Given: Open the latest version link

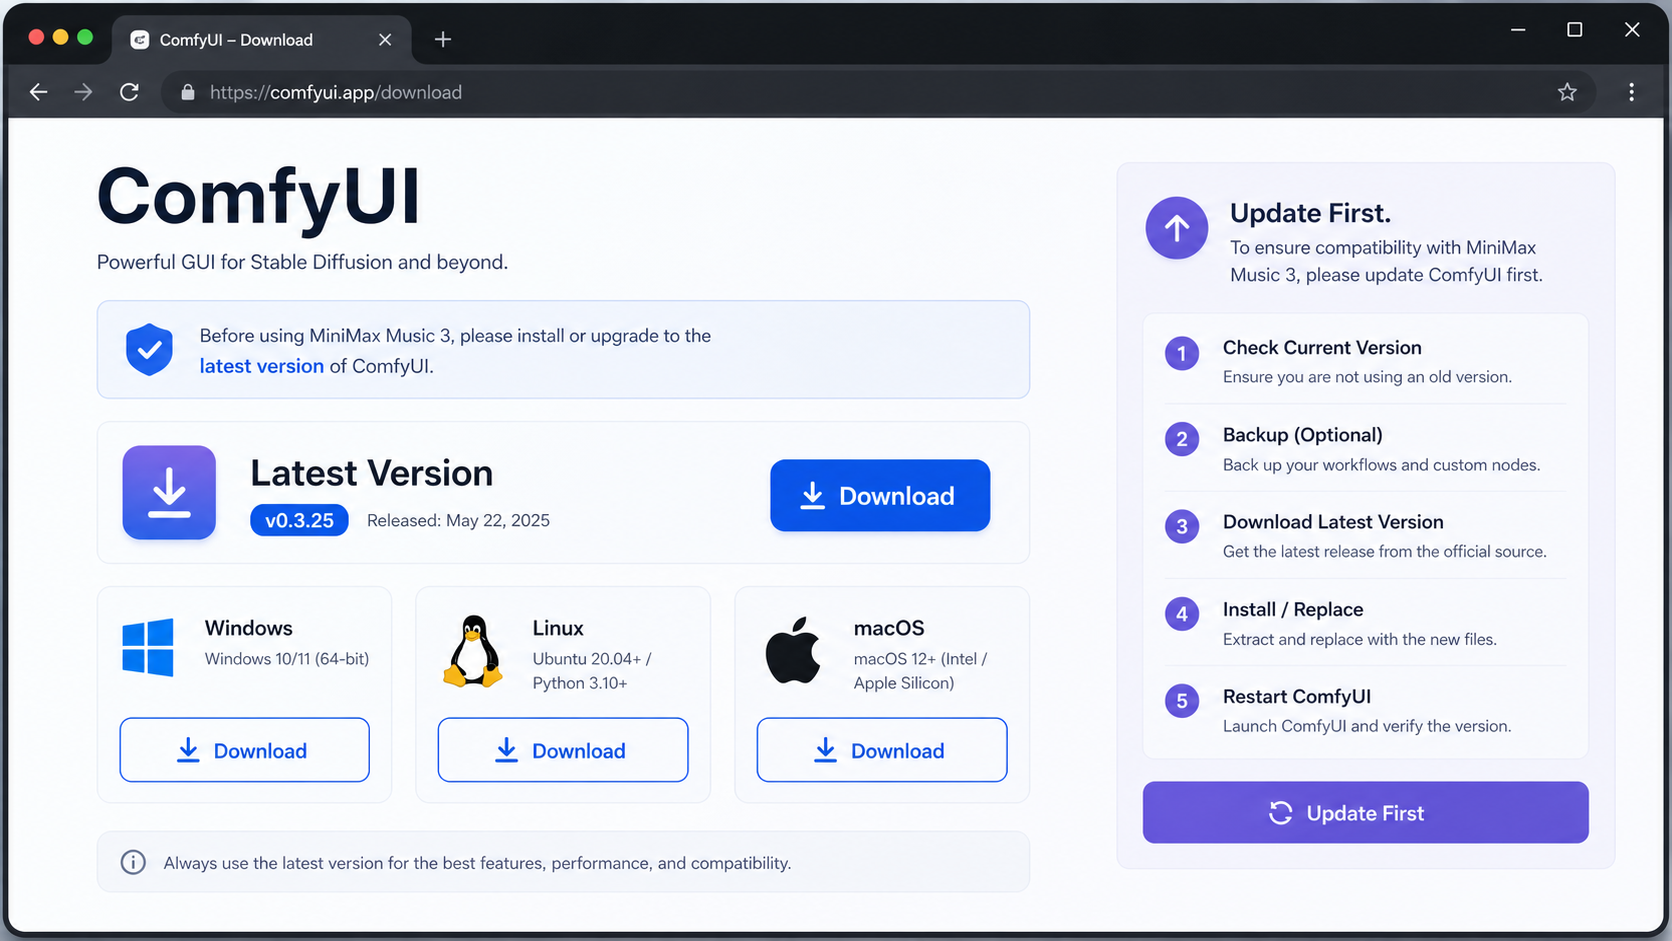Looking at the screenshot, I should (x=261, y=366).
